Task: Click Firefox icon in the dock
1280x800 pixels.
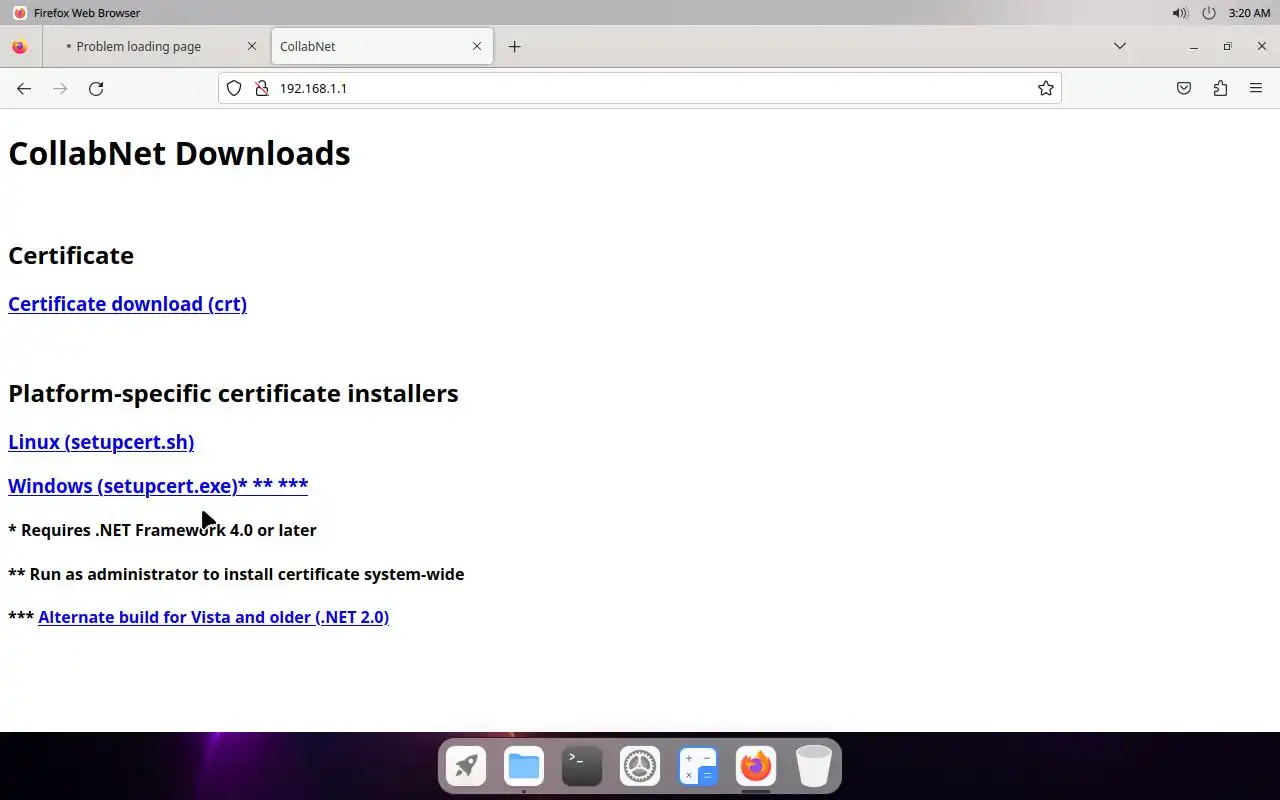Action: [x=756, y=767]
